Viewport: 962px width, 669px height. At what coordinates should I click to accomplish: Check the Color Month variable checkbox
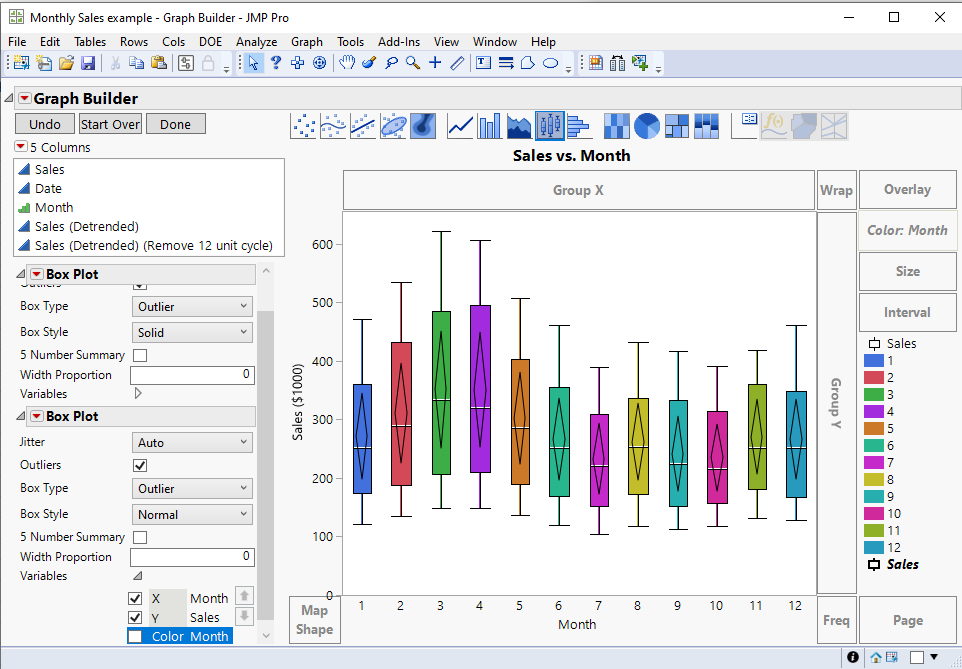click(x=135, y=636)
